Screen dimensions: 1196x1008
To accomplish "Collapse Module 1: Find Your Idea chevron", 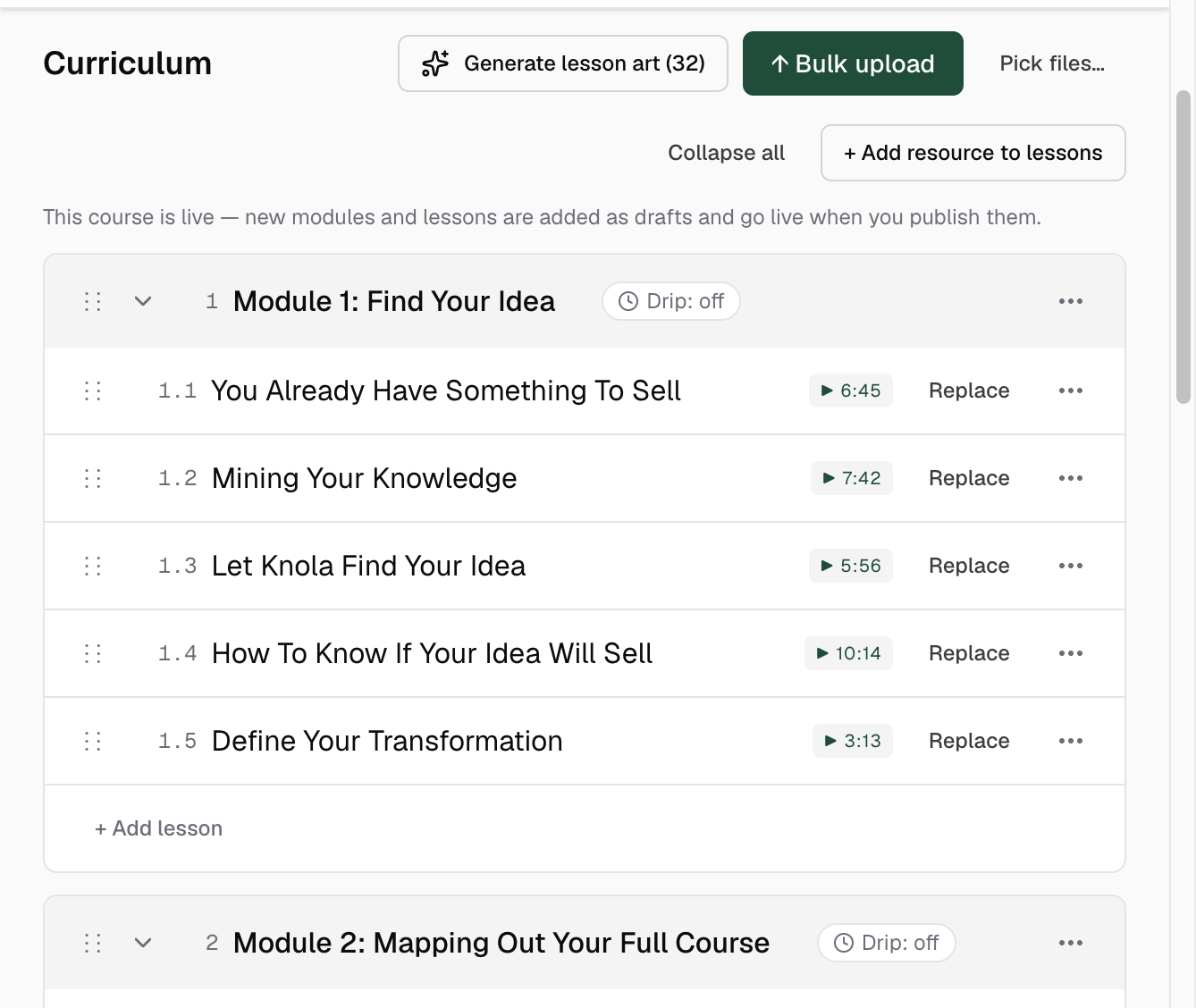I will (143, 301).
